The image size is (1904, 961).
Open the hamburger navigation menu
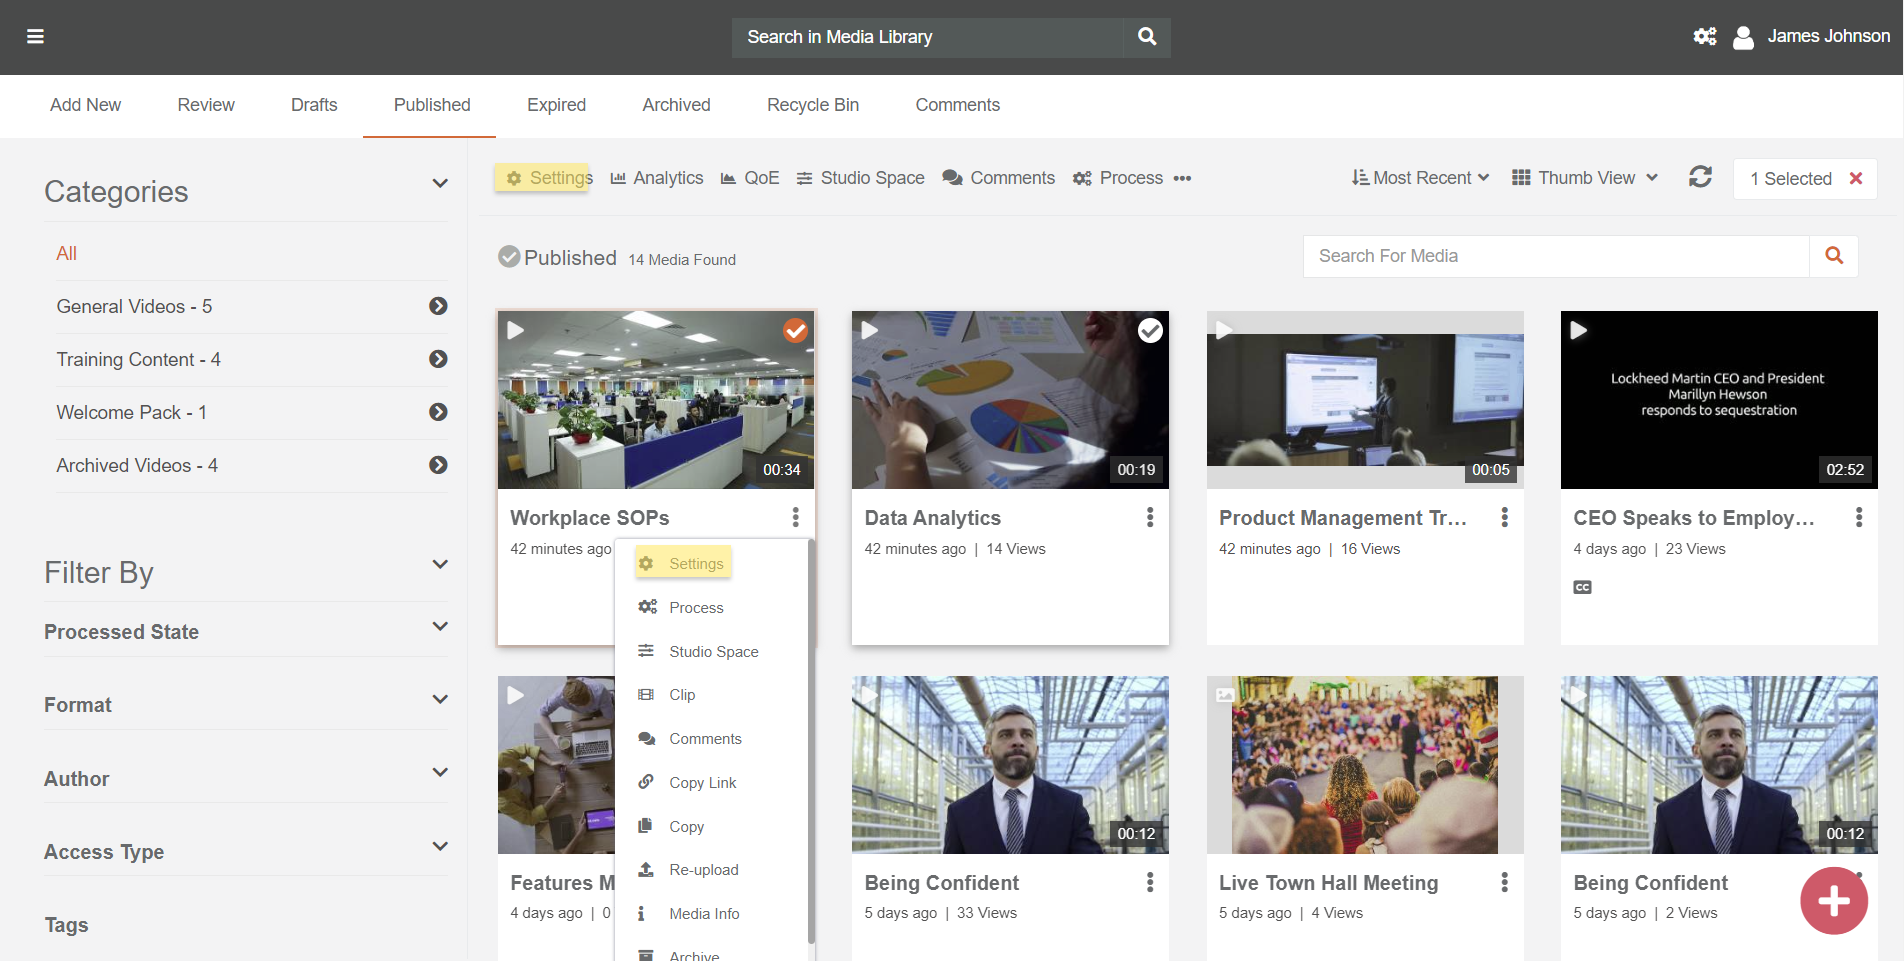tap(35, 37)
